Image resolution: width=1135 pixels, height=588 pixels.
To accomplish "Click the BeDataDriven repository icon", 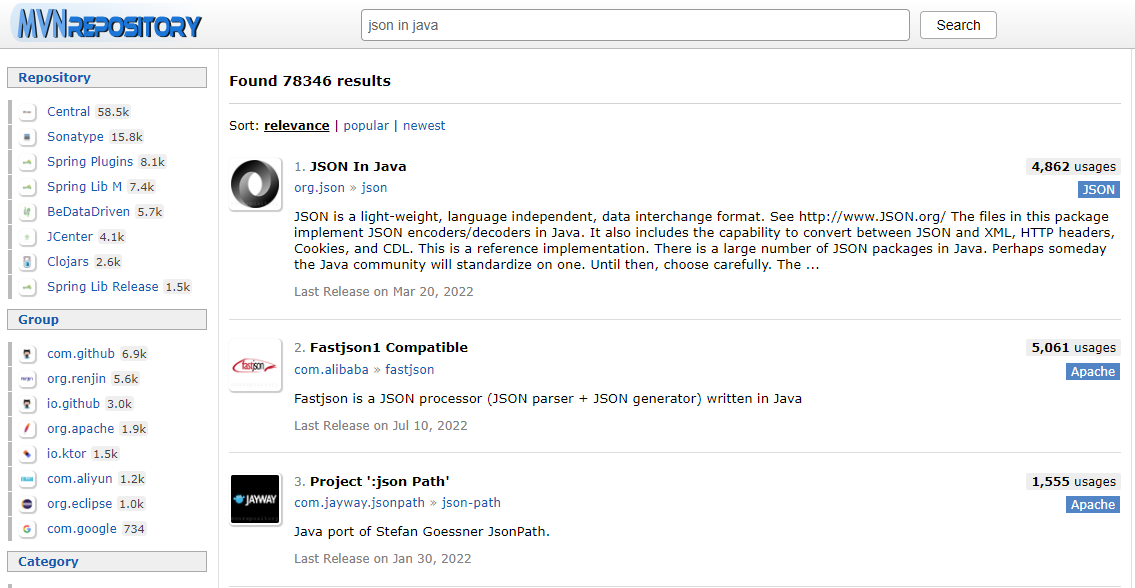I will (28, 212).
